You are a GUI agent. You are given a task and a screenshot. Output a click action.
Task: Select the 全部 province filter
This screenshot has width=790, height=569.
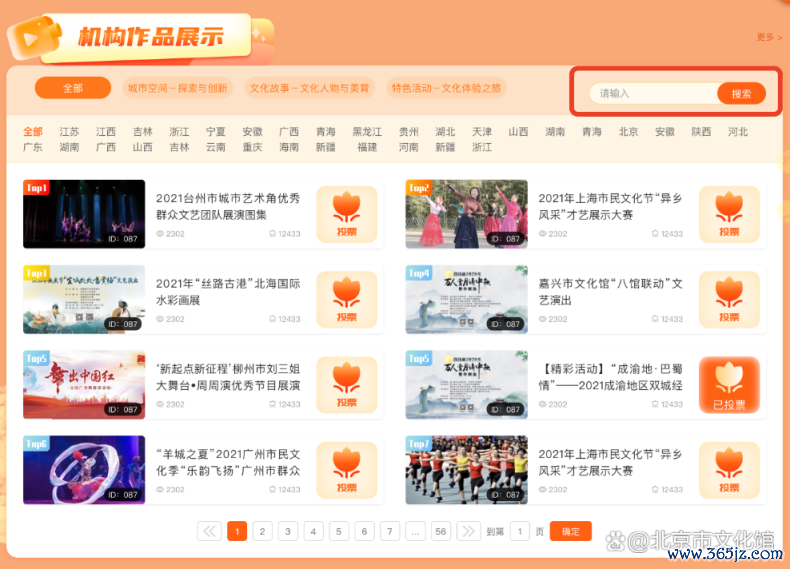33,132
